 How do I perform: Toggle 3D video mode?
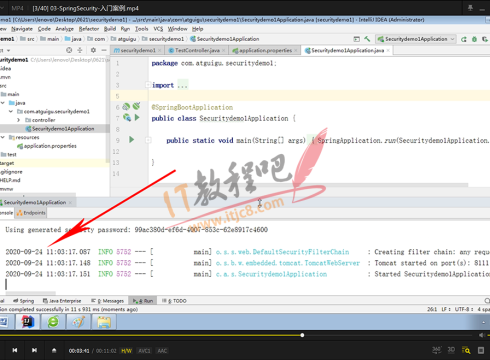click(x=451, y=350)
